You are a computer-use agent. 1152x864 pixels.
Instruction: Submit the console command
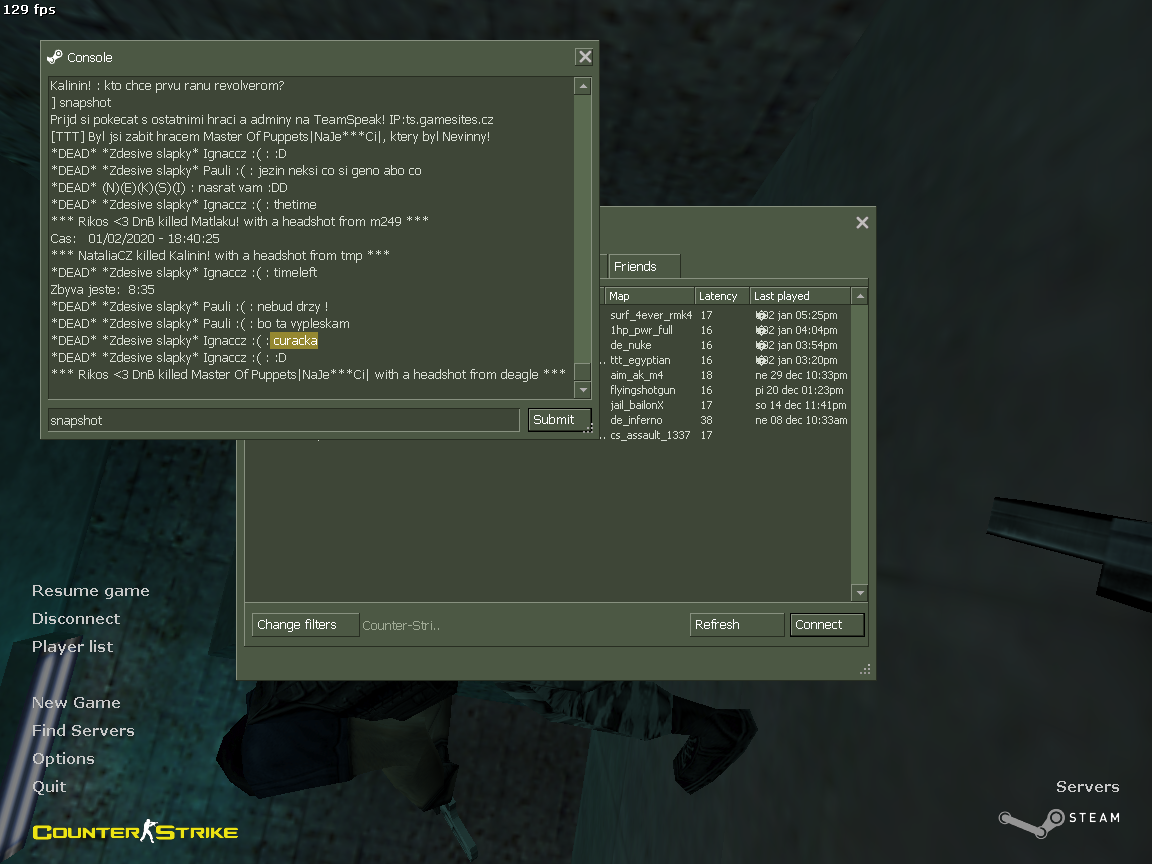pyautogui.click(x=559, y=420)
